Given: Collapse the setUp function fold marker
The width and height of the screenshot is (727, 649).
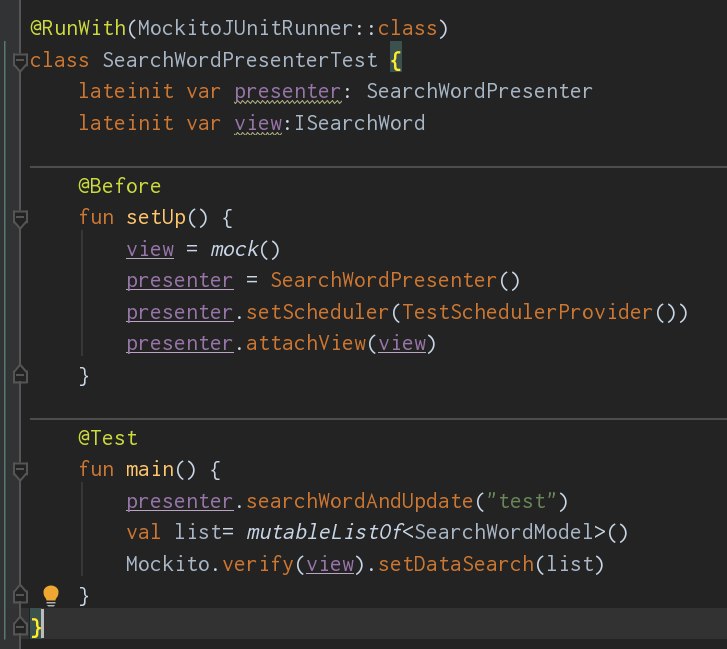Looking at the screenshot, I should click(x=20, y=219).
